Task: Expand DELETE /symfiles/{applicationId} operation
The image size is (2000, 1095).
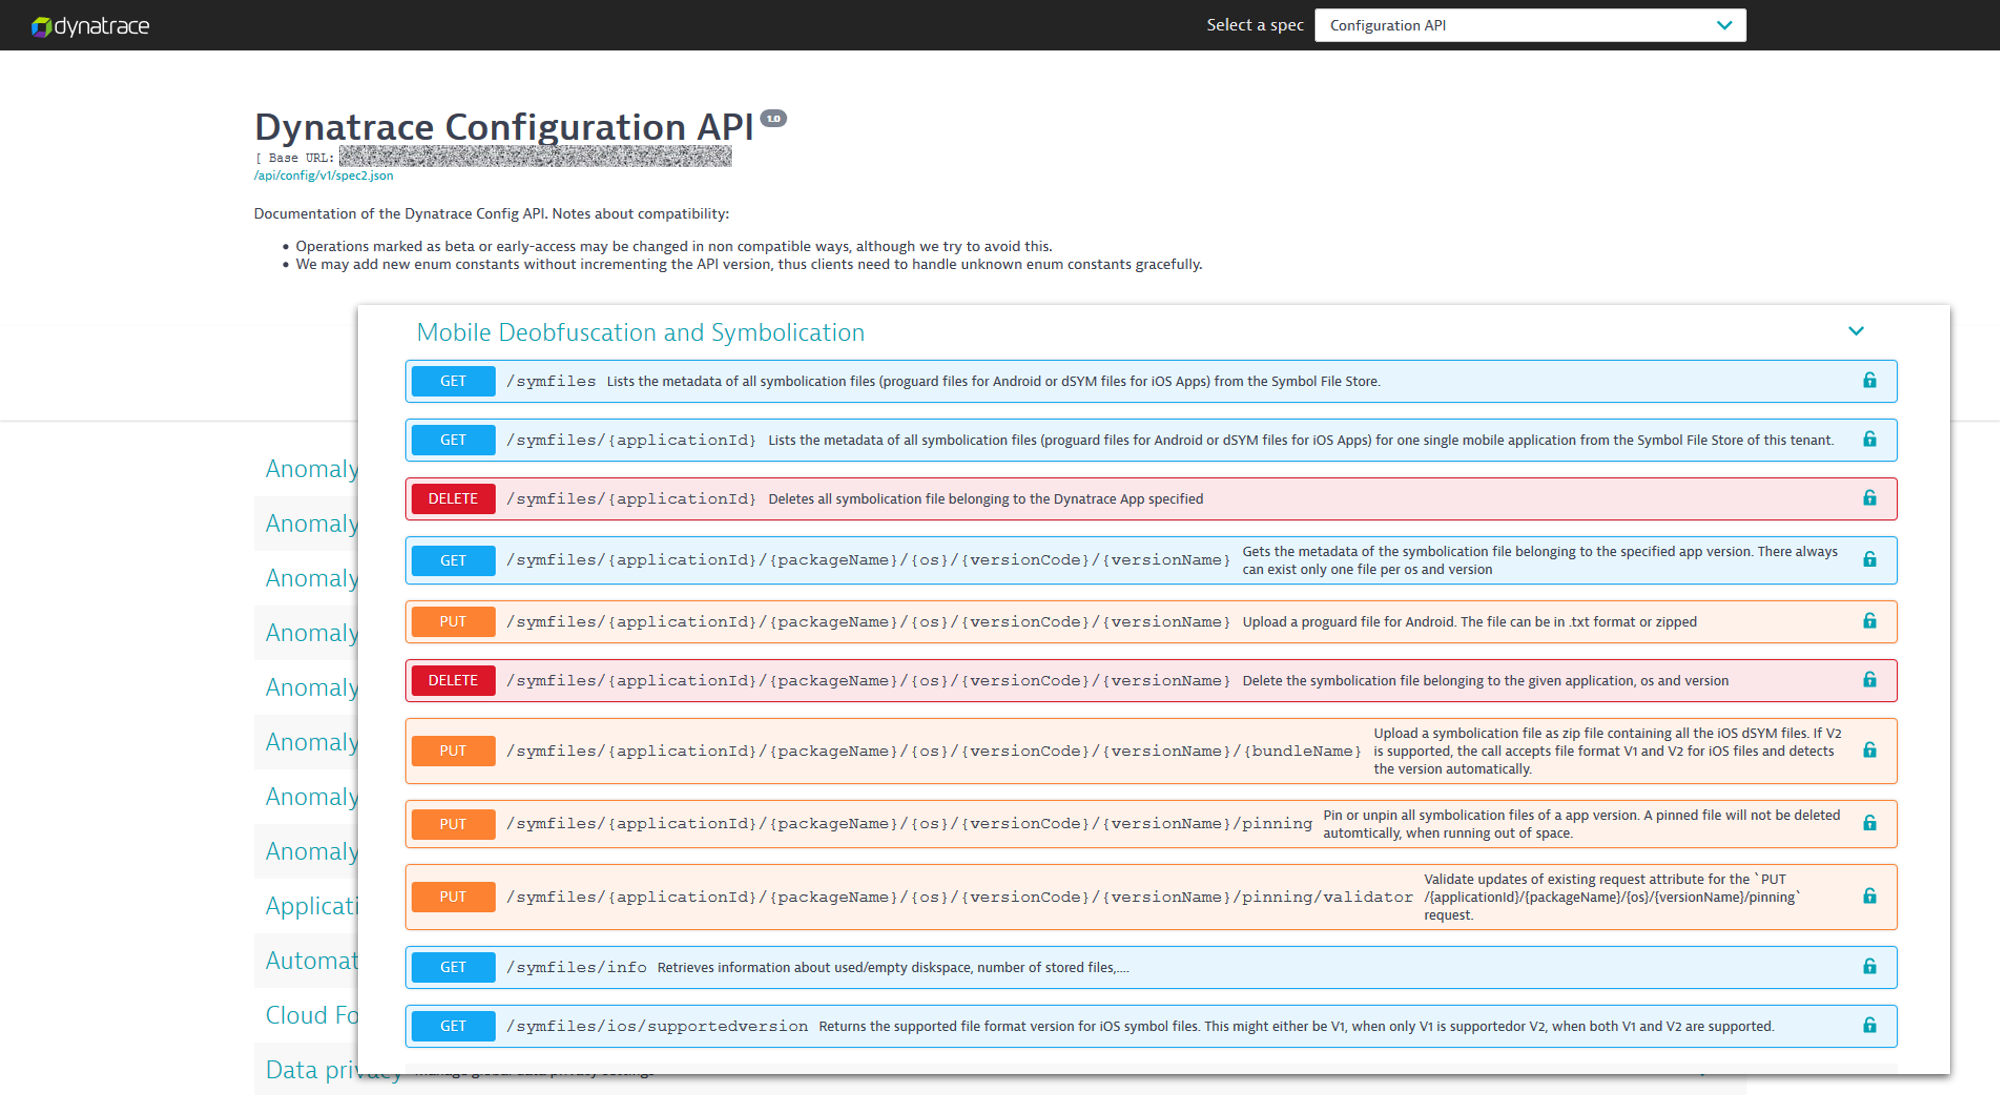Action: tap(1150, 499)
